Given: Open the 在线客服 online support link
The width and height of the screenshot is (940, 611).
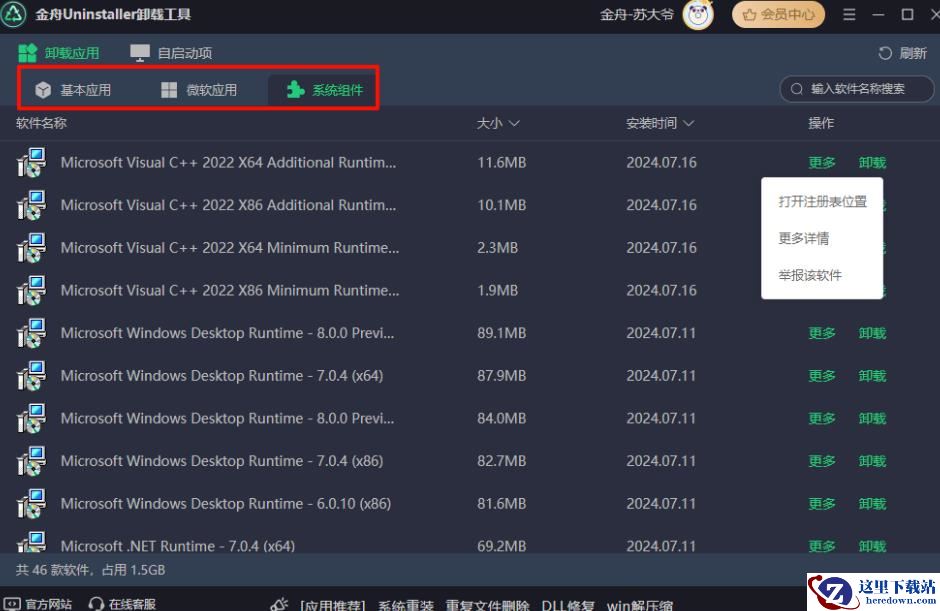Looking at the screenshot, I should tap(122, 603).
